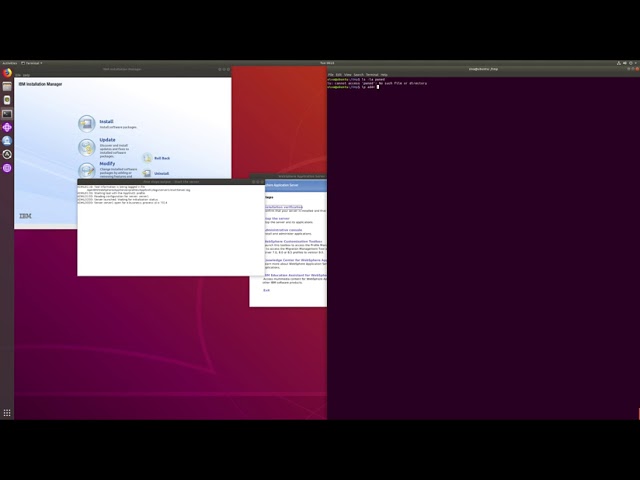Click the IBM logo in Installation Manager
640x480 pixels.
click(x=25, y=216)
